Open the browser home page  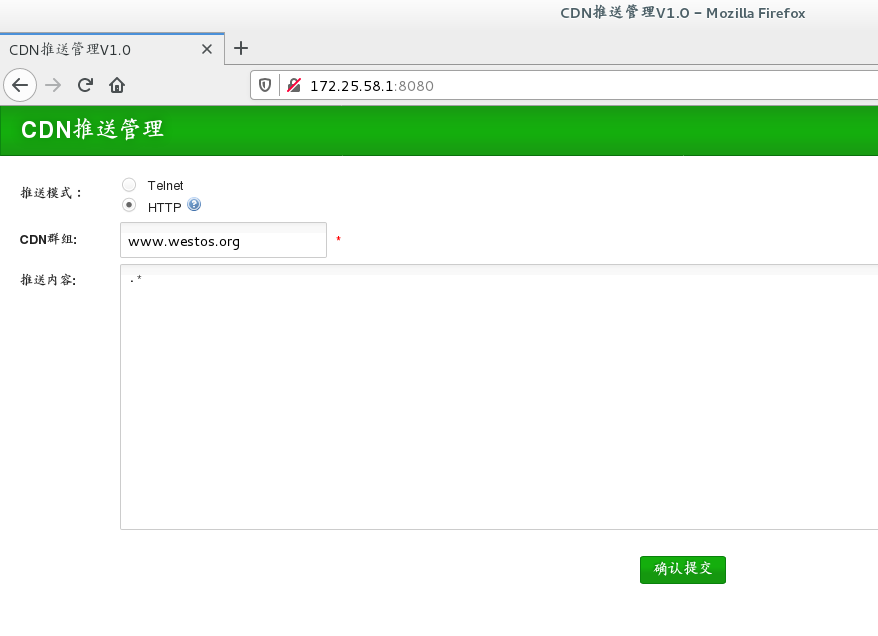point(116,85)
